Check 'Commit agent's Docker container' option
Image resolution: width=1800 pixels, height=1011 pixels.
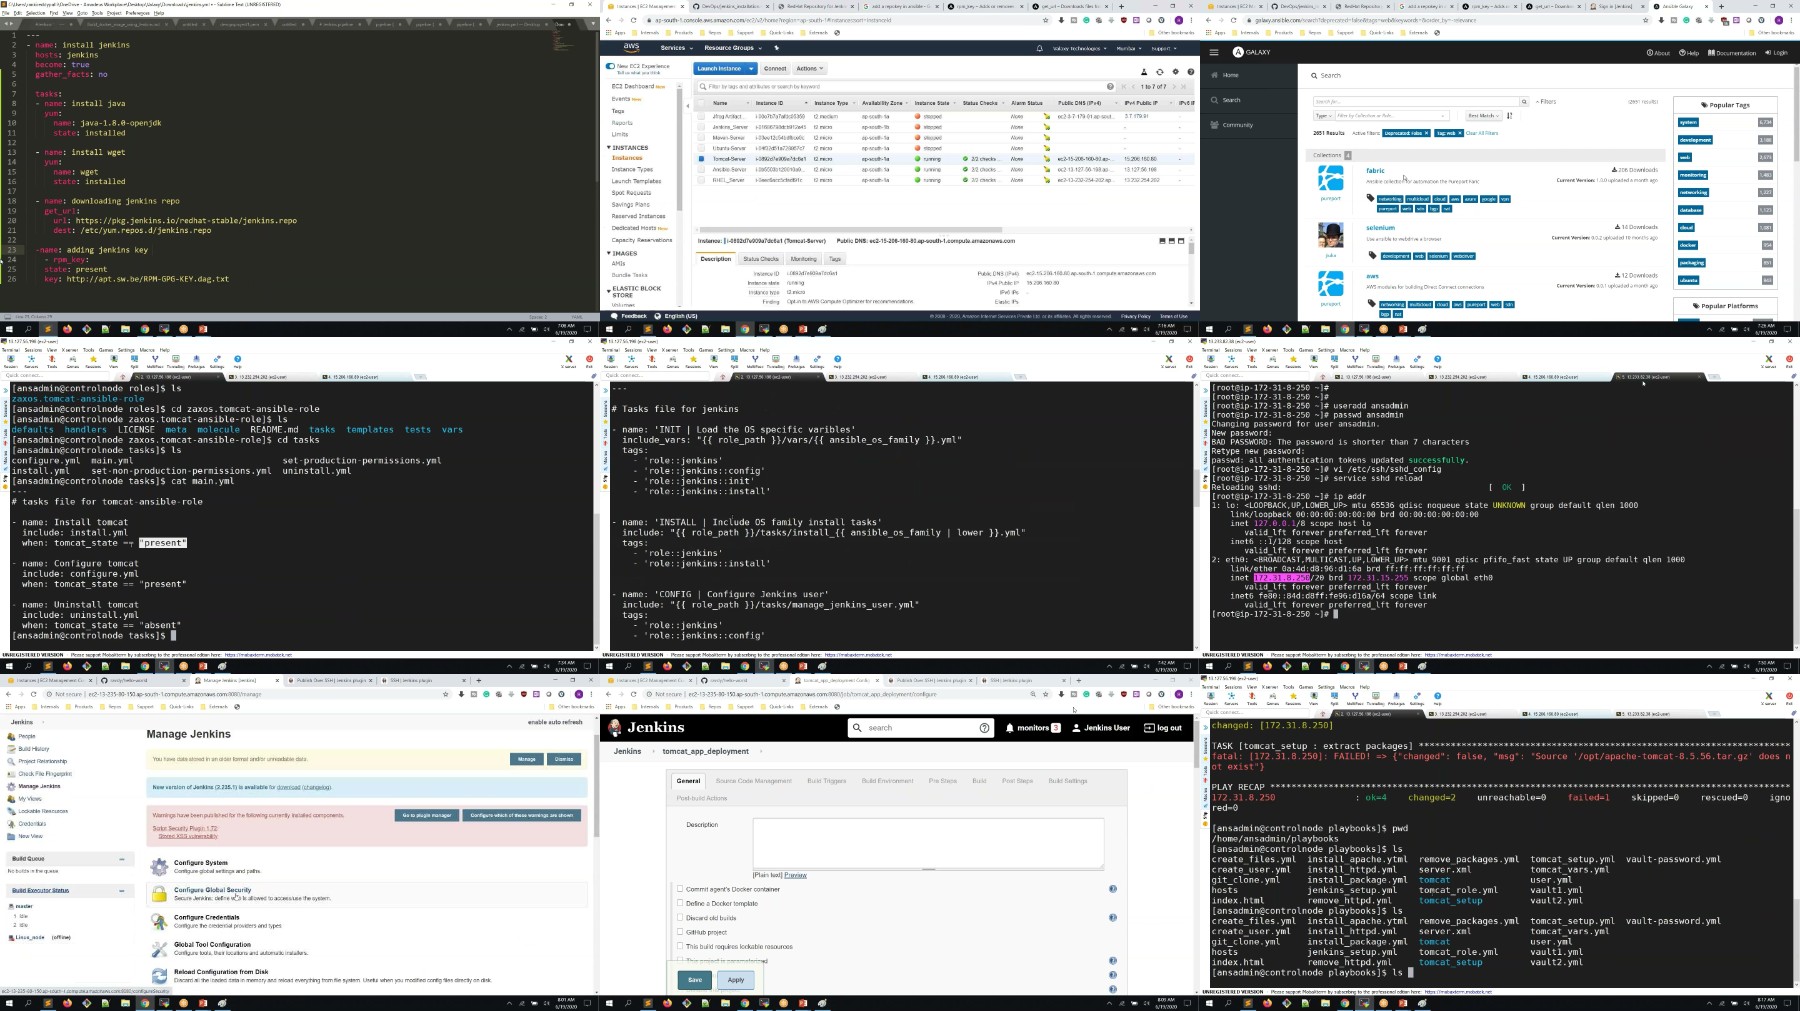coord(680,888)
